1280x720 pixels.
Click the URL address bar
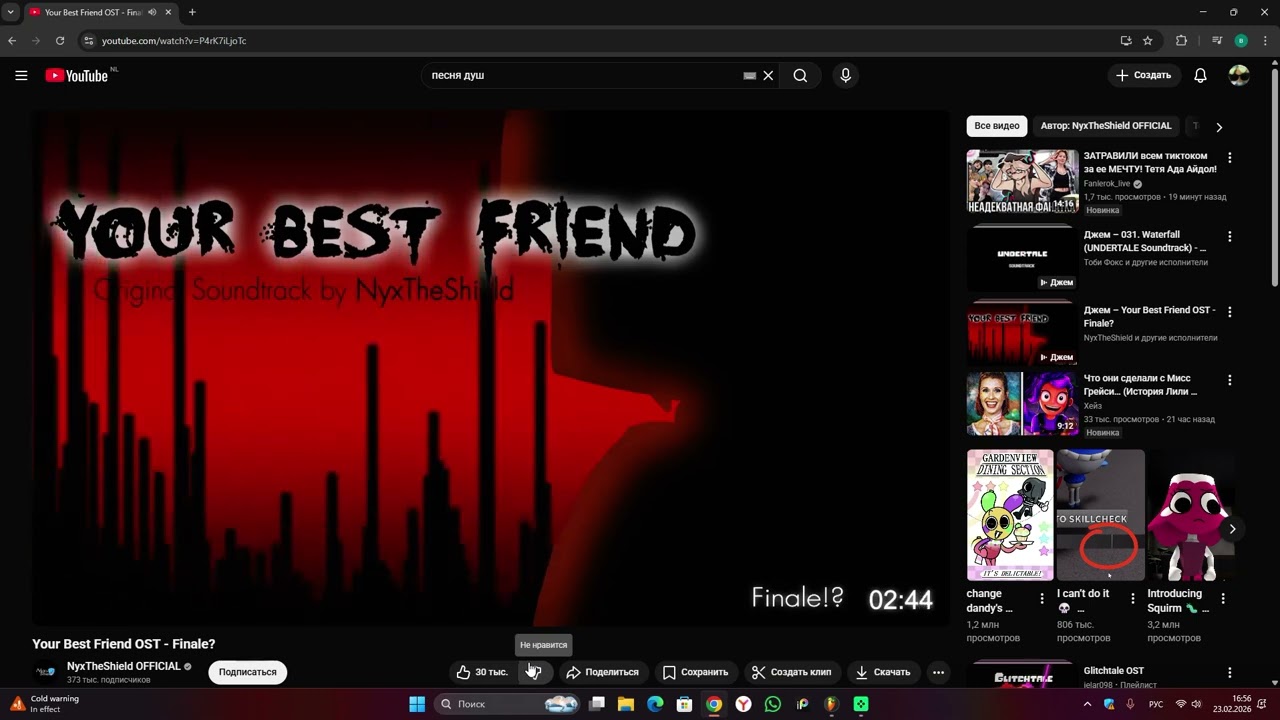click(x=600, y=41)
